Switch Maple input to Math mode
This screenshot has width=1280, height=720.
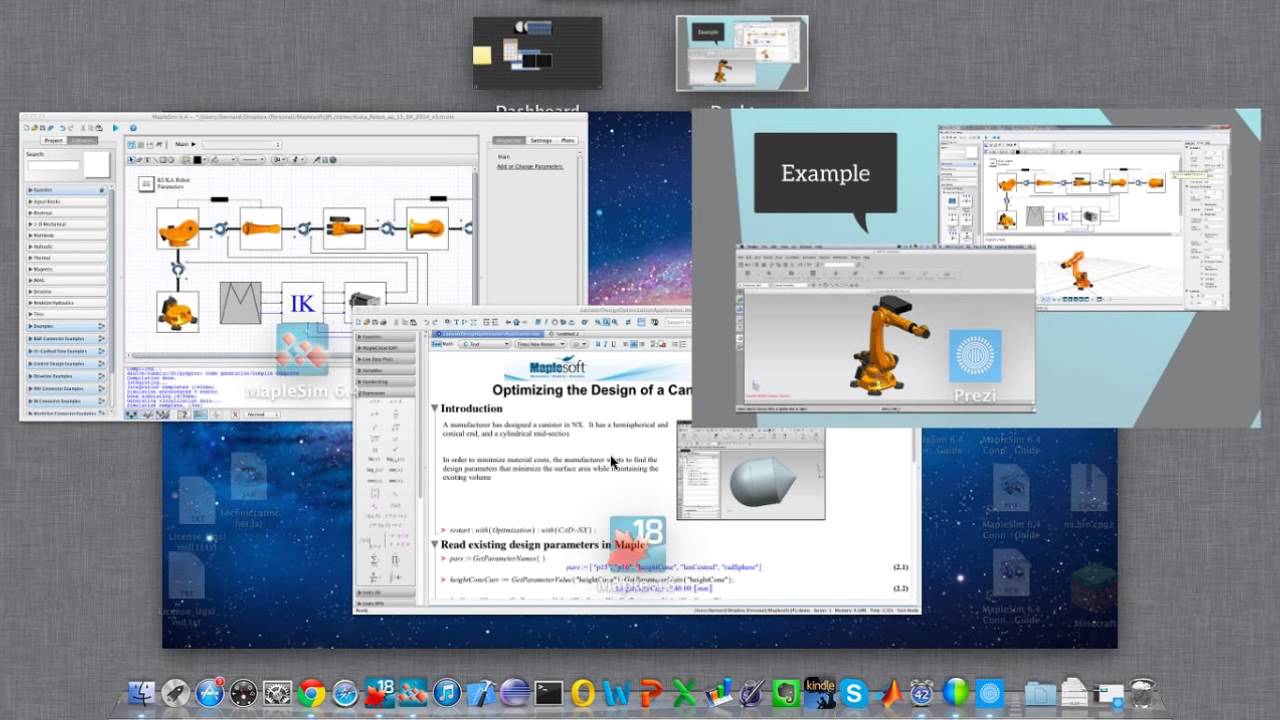click(448, 344)
